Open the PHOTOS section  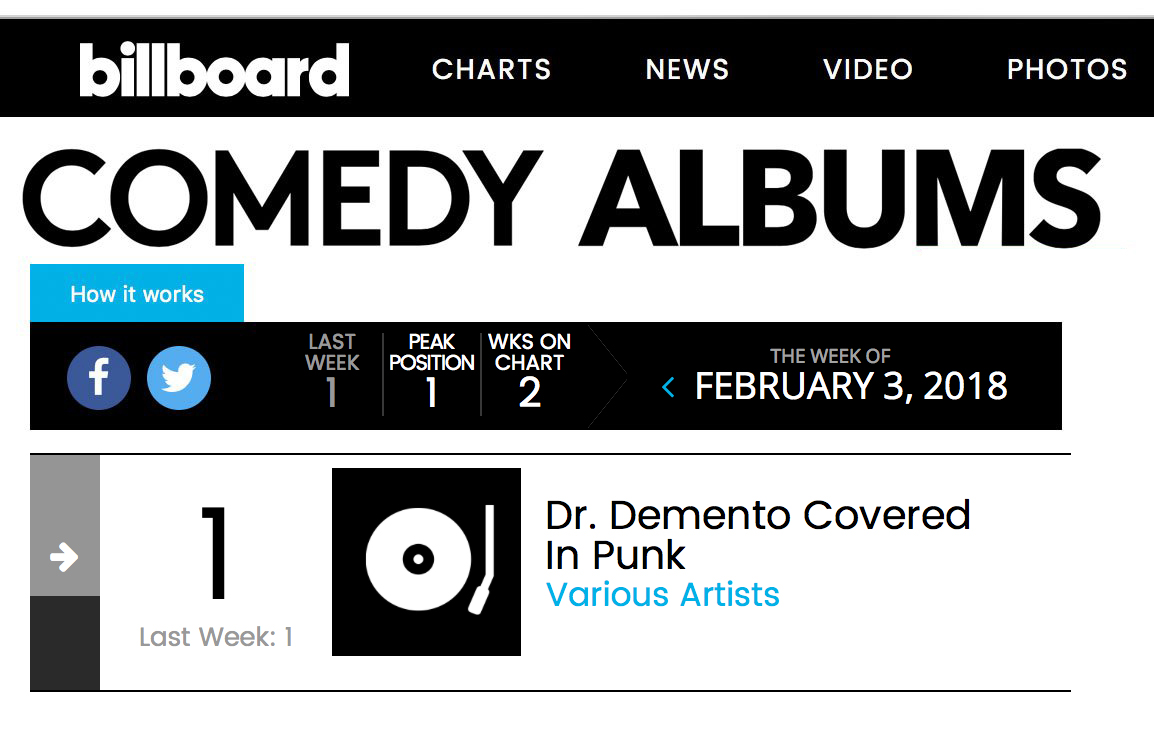pyautogui.click(x=1066, y=69)
